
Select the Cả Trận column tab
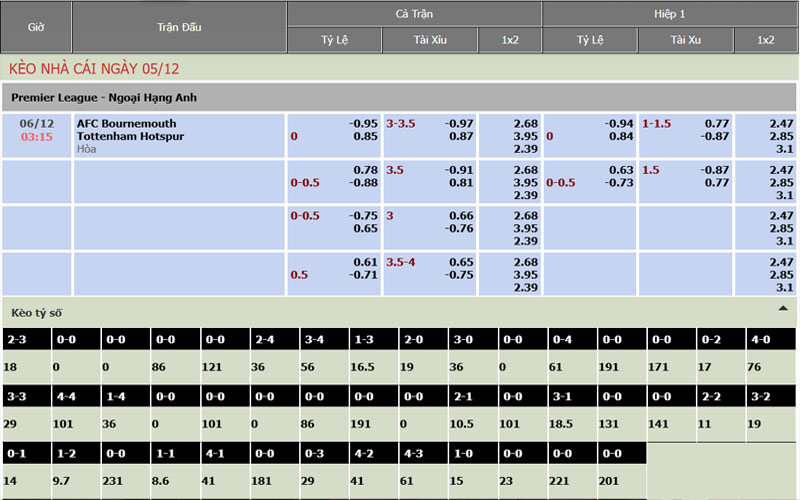[414, 14]
